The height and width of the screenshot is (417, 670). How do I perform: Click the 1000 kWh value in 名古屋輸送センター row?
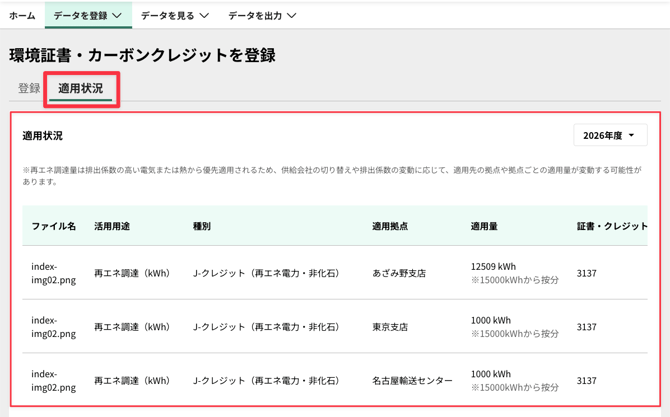point(491,374)
